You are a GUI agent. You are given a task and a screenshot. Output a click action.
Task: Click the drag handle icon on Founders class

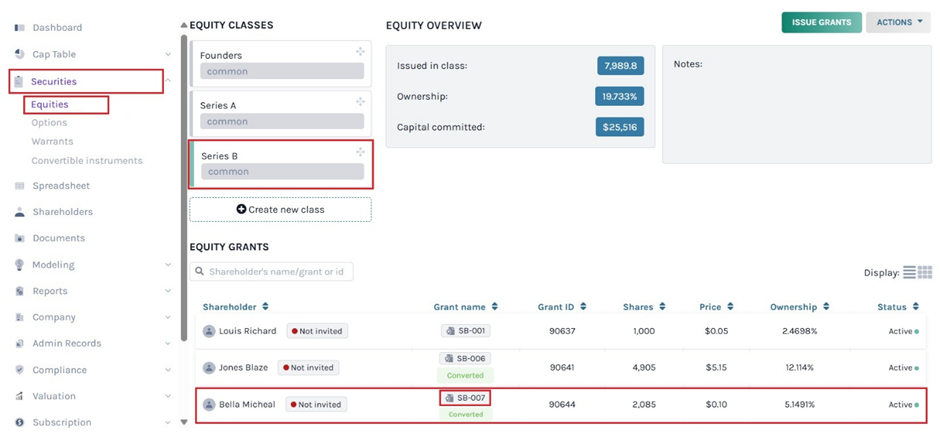click(360, 51)
